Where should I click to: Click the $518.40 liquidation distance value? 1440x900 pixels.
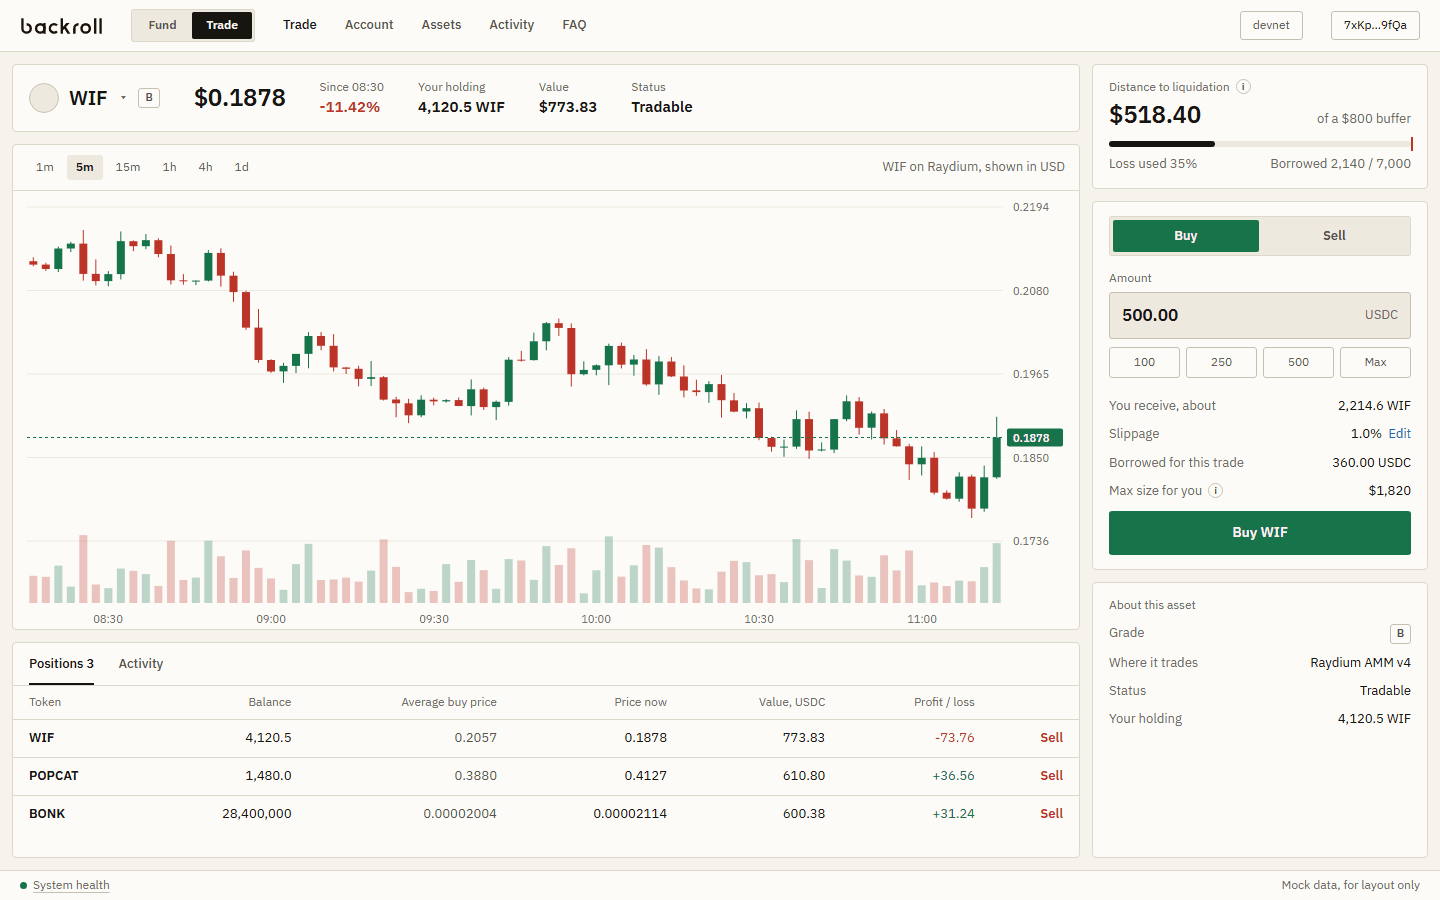tap(1155, 115)
